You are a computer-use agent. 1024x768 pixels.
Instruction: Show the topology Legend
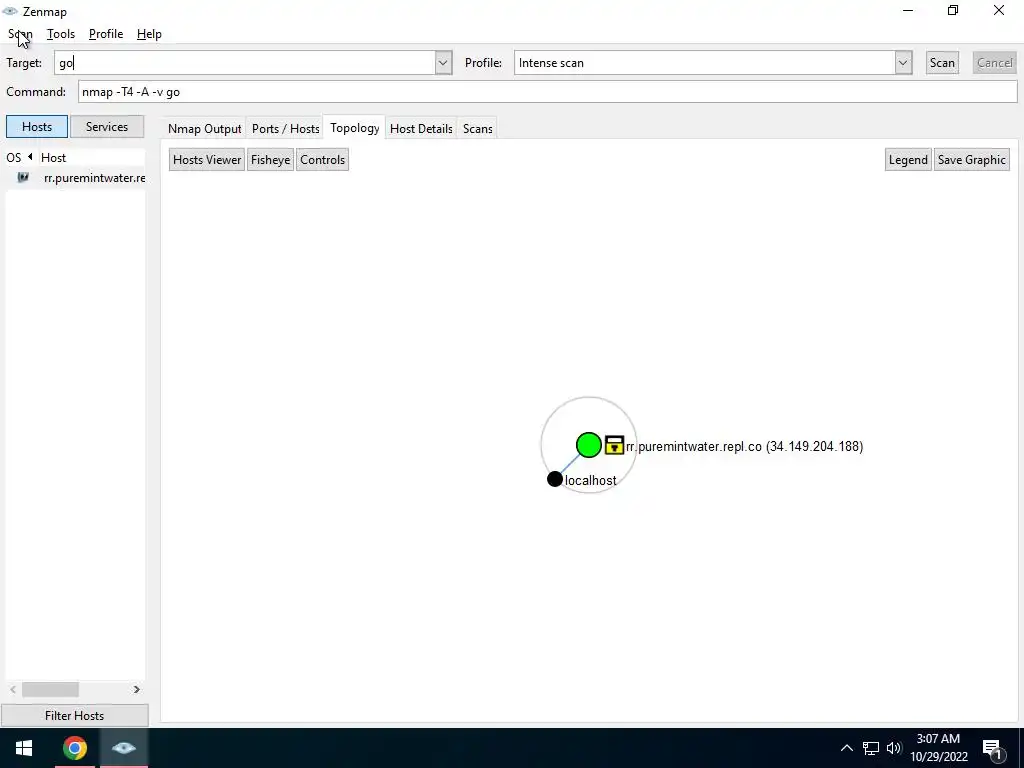tap(908, 160)
